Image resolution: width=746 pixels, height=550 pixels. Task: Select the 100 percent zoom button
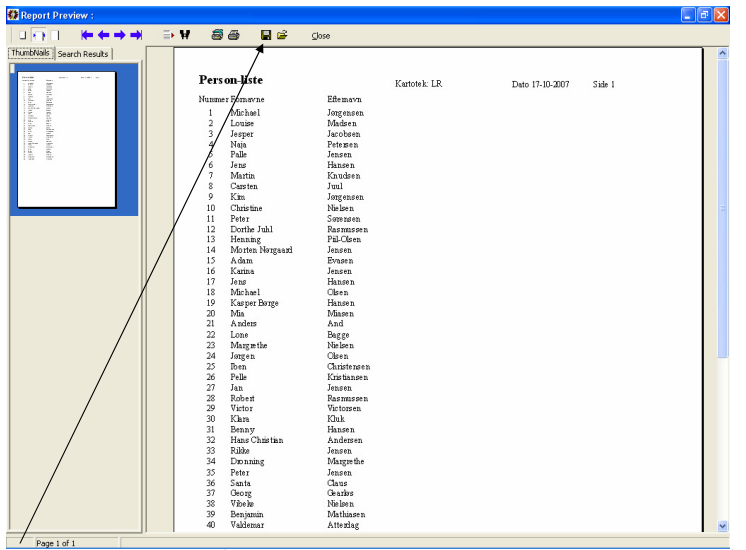[x=55, y=35]
